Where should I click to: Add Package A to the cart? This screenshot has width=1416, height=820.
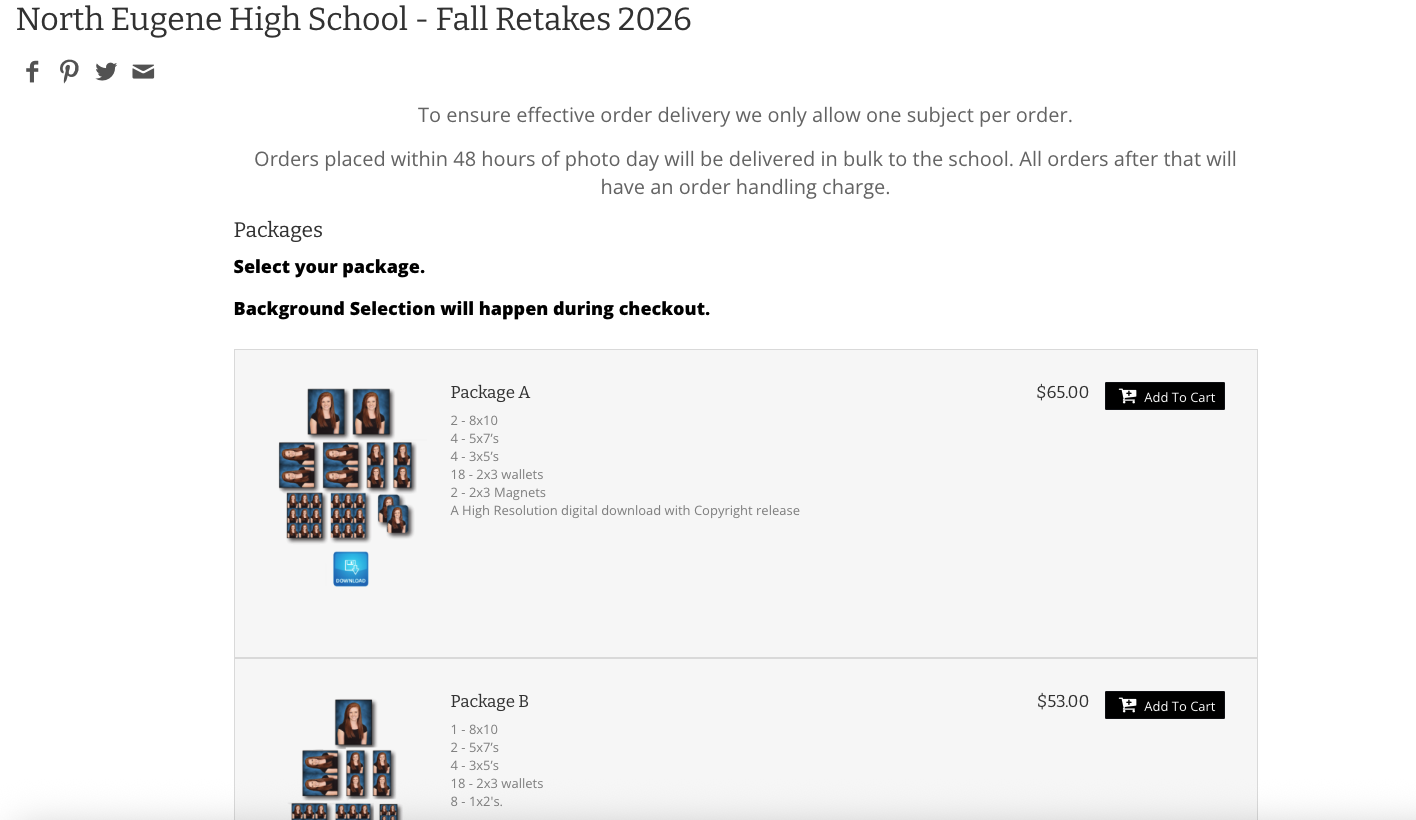click(x=1164, y=396)
